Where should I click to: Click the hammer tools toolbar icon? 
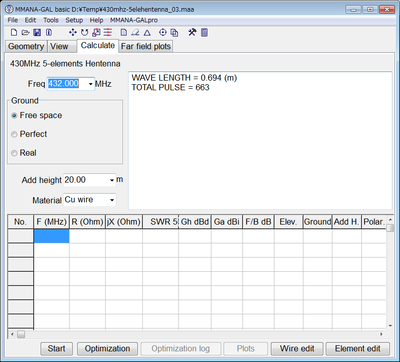pos(192,33)
